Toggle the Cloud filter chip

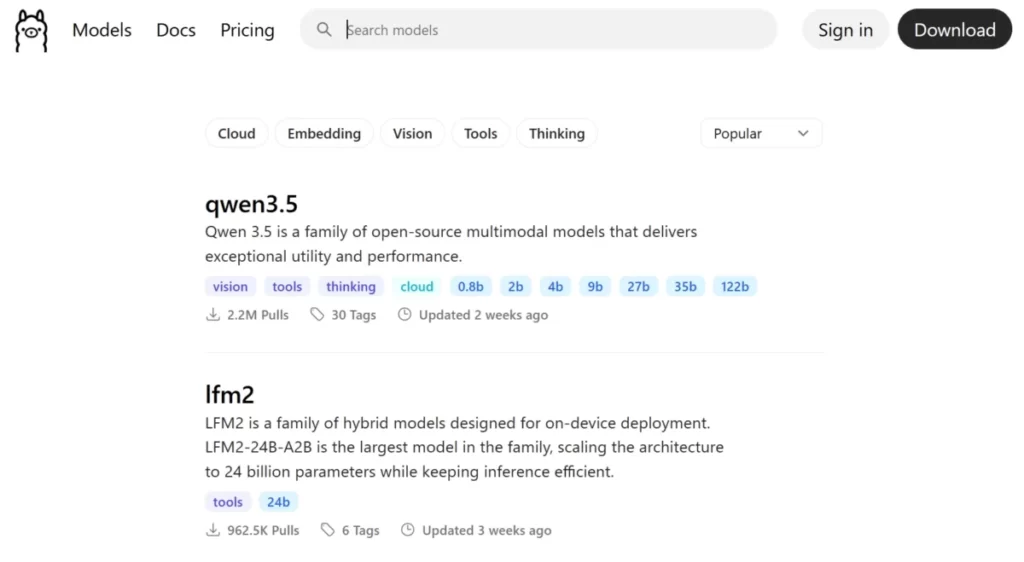[237, 134]
